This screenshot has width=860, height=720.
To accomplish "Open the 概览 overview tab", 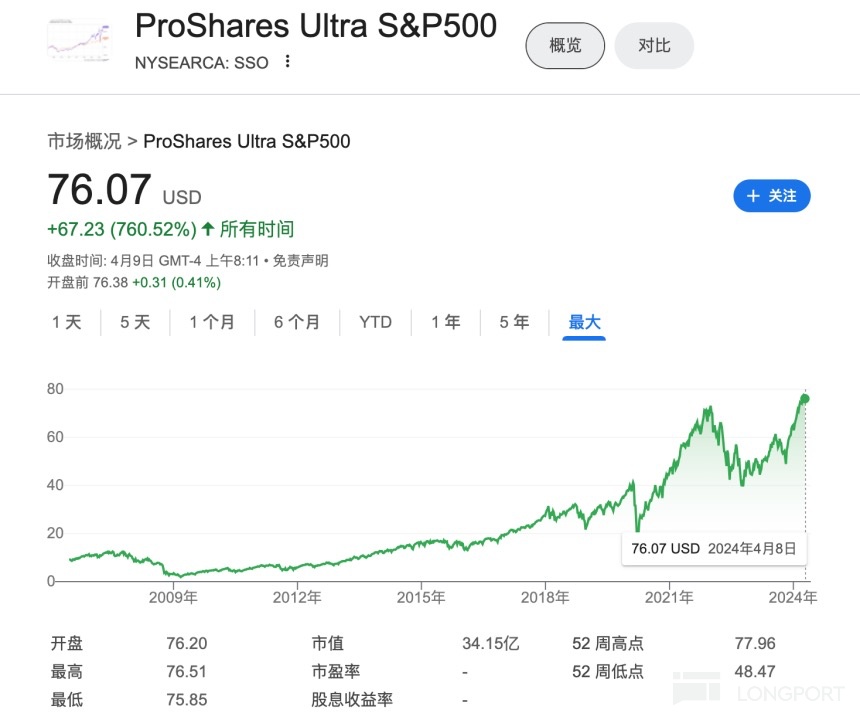I will click(566, 45).
